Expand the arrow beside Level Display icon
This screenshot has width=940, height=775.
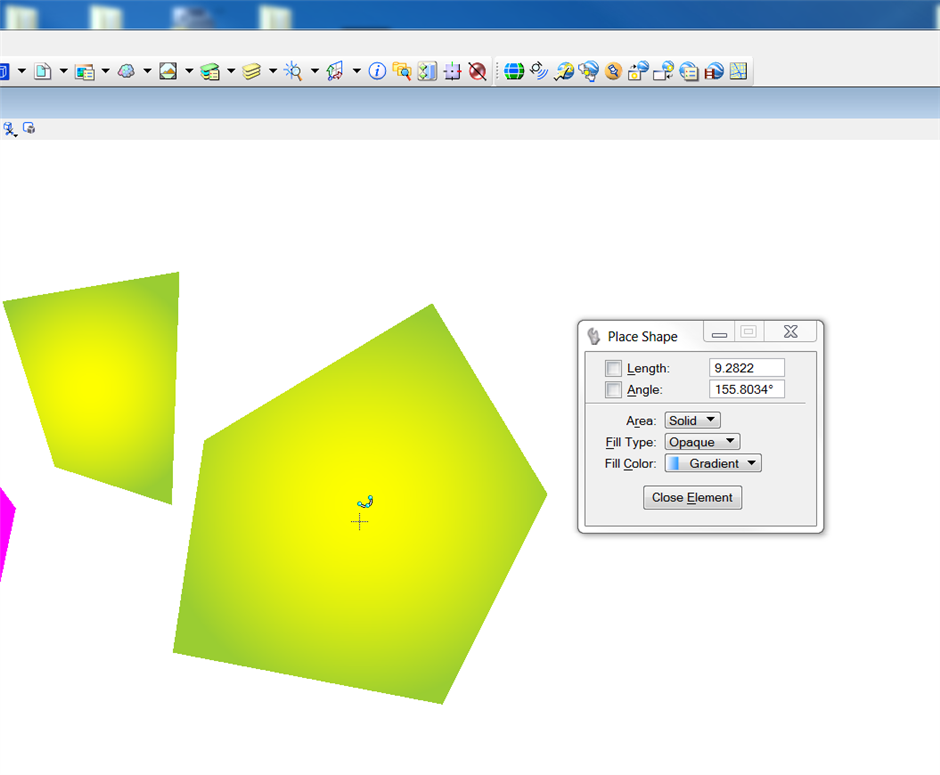pyautogui.click(x=273, y=71)
